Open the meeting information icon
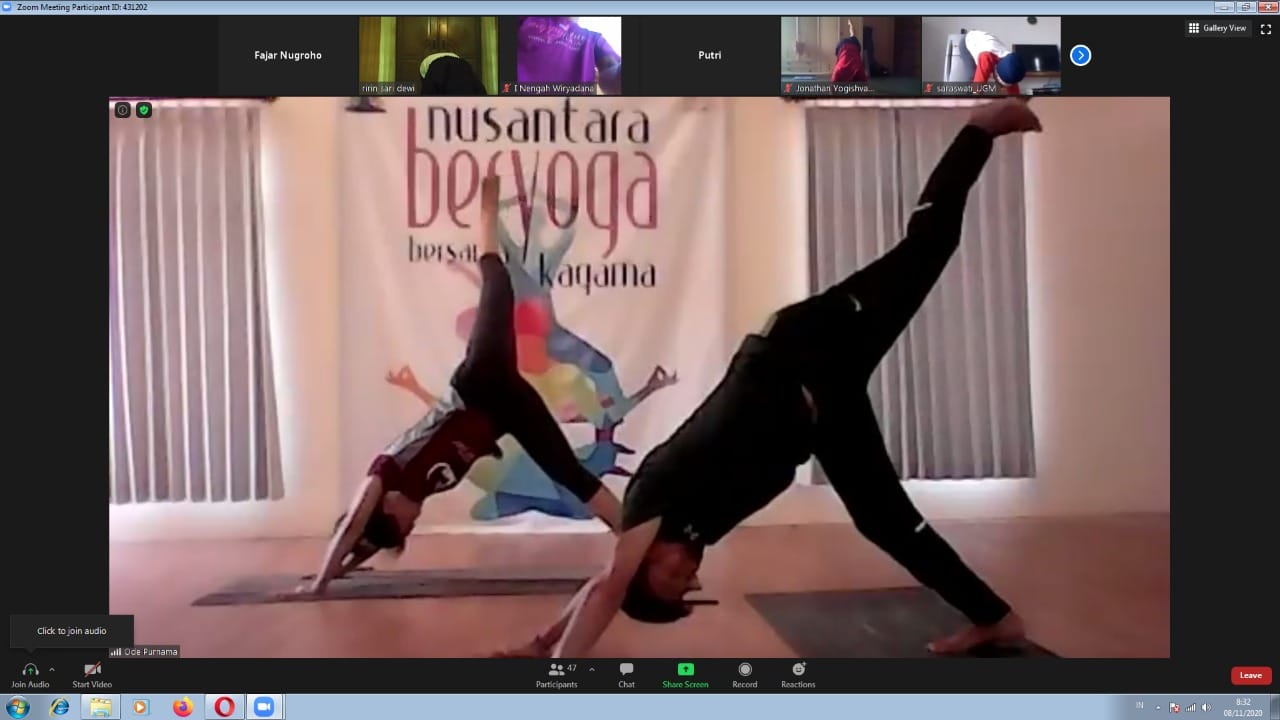Screen dimensions: 1280x720 point(122,110)
